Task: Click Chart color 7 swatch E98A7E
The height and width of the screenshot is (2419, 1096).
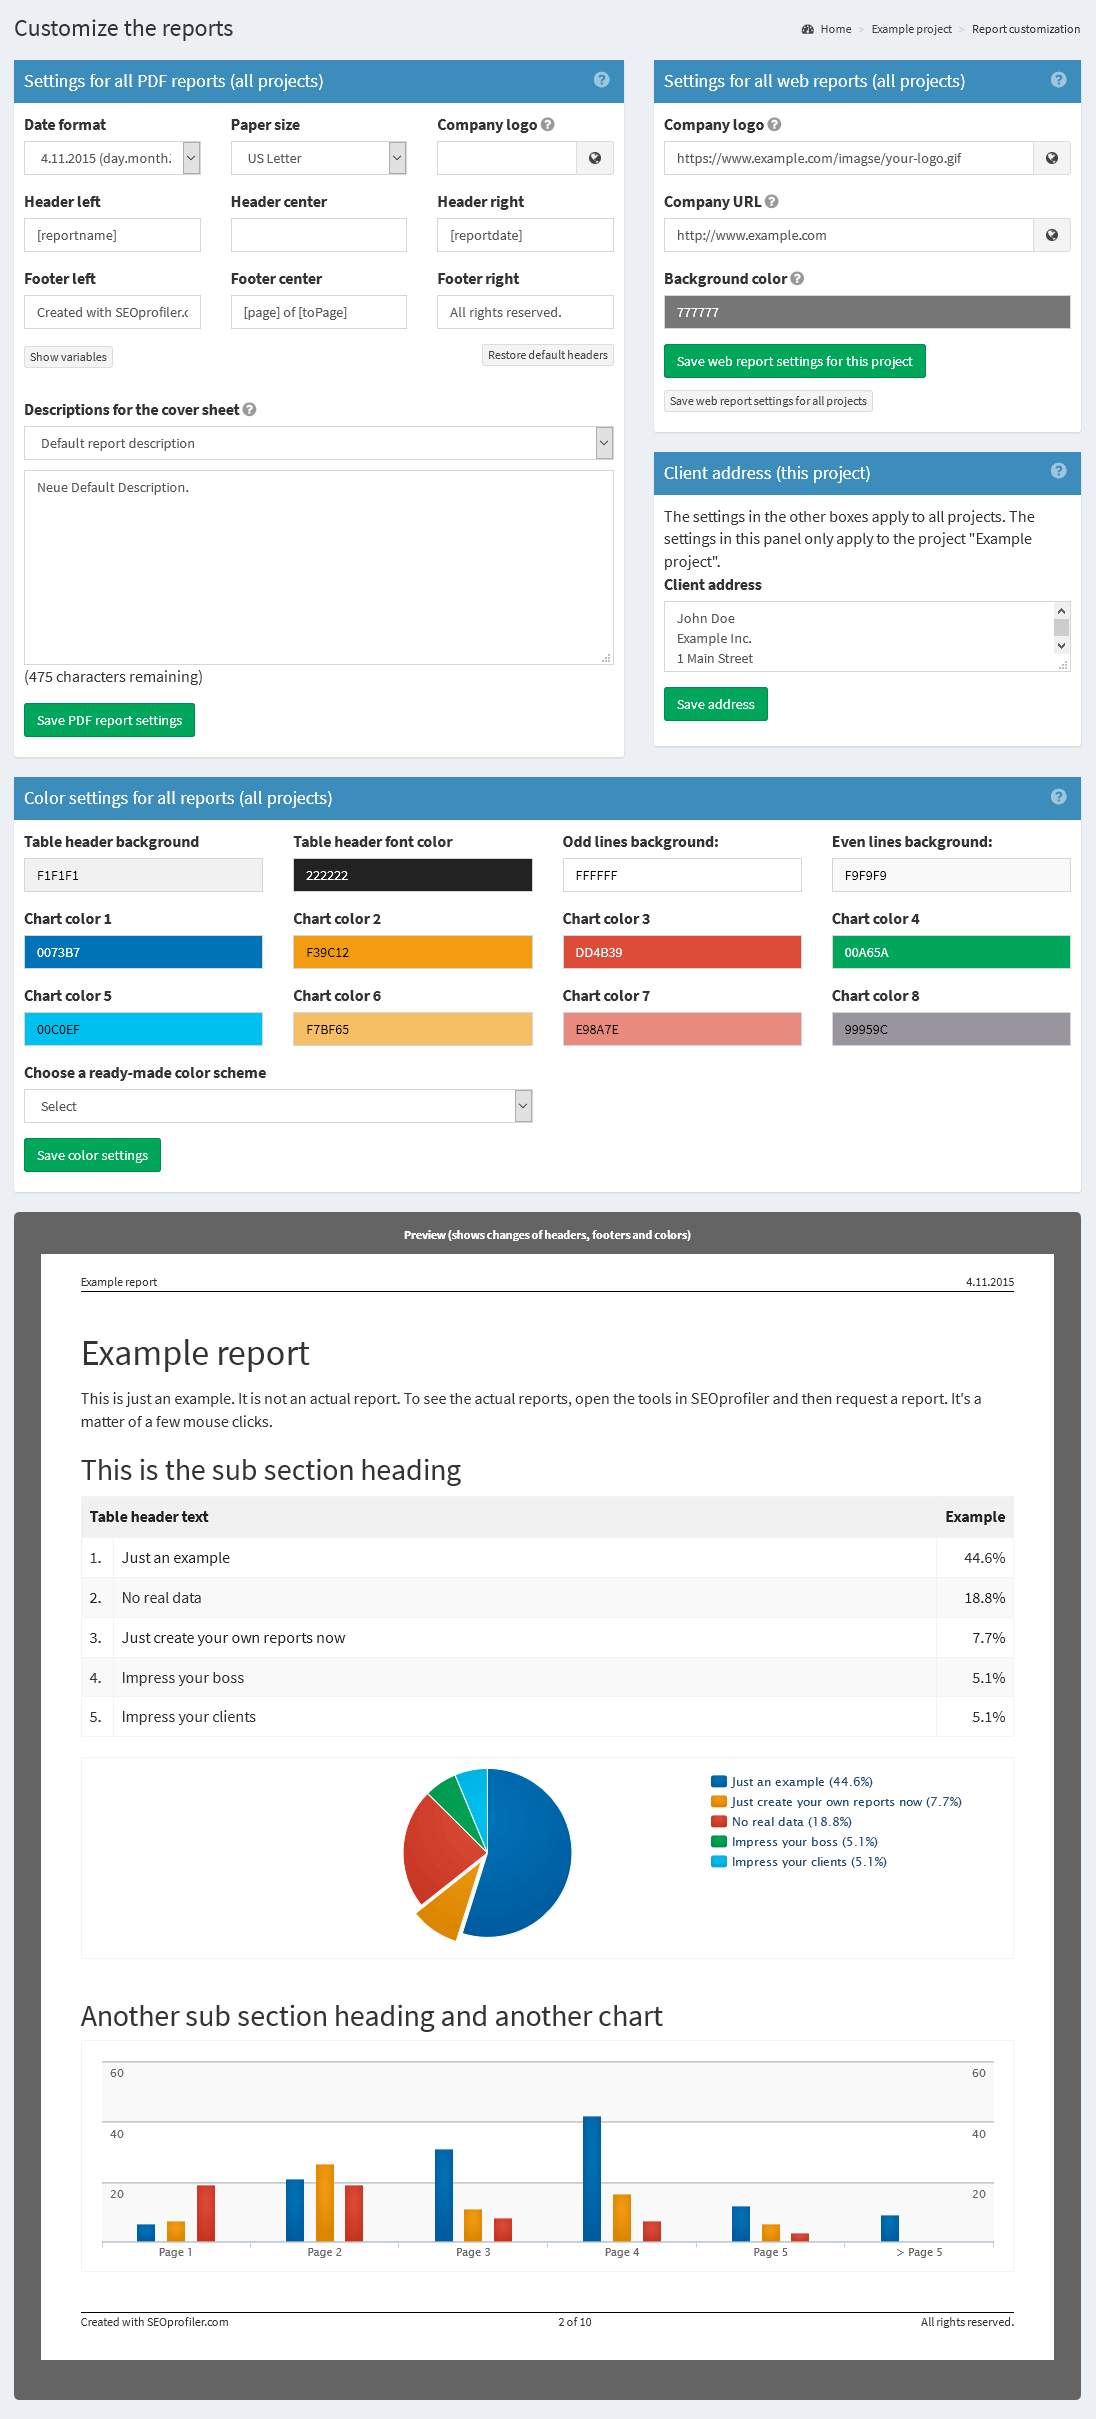Action: click(682, 1029)
